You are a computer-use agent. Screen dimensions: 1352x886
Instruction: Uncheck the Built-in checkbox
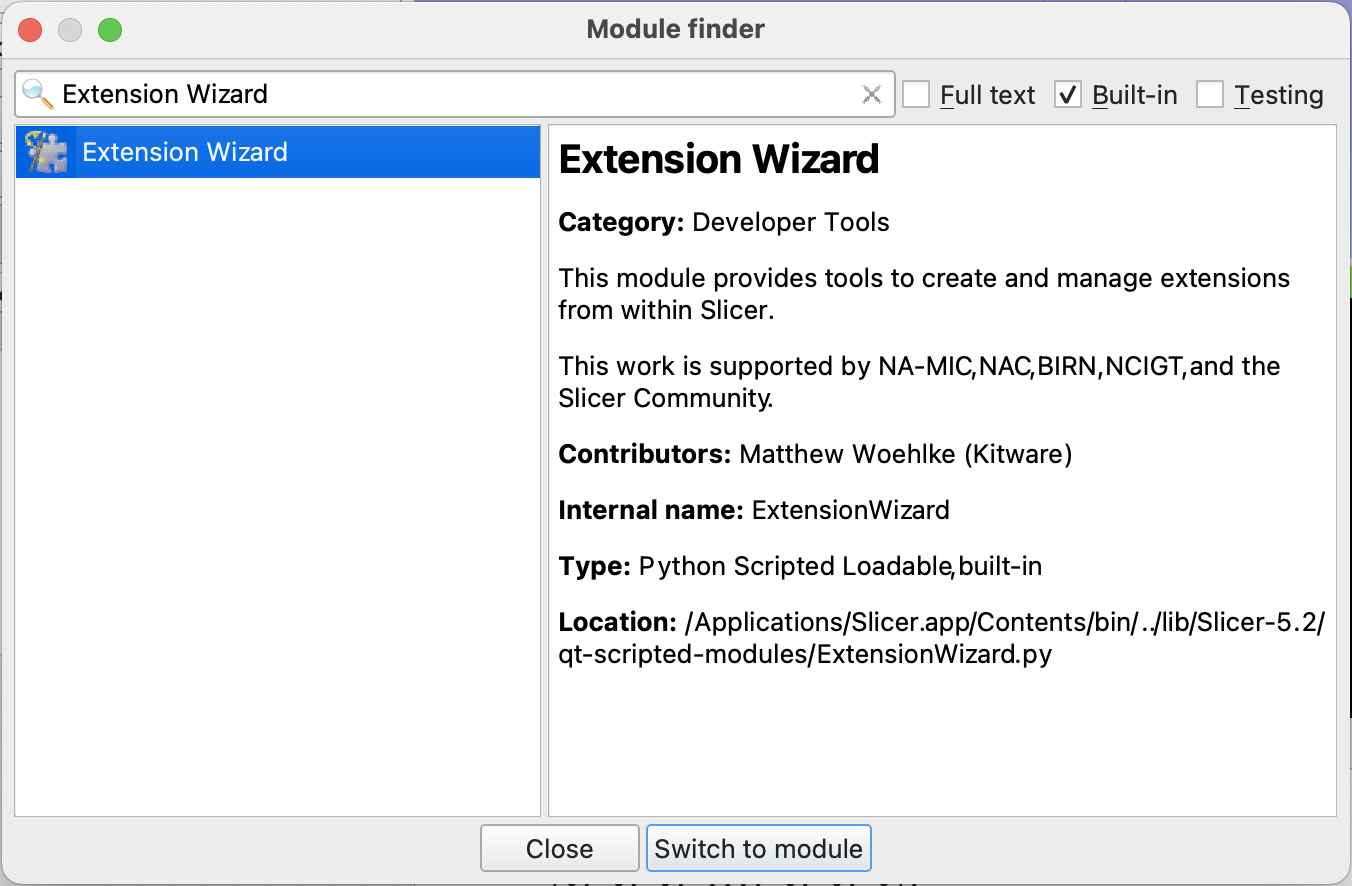pos(1068,95)
